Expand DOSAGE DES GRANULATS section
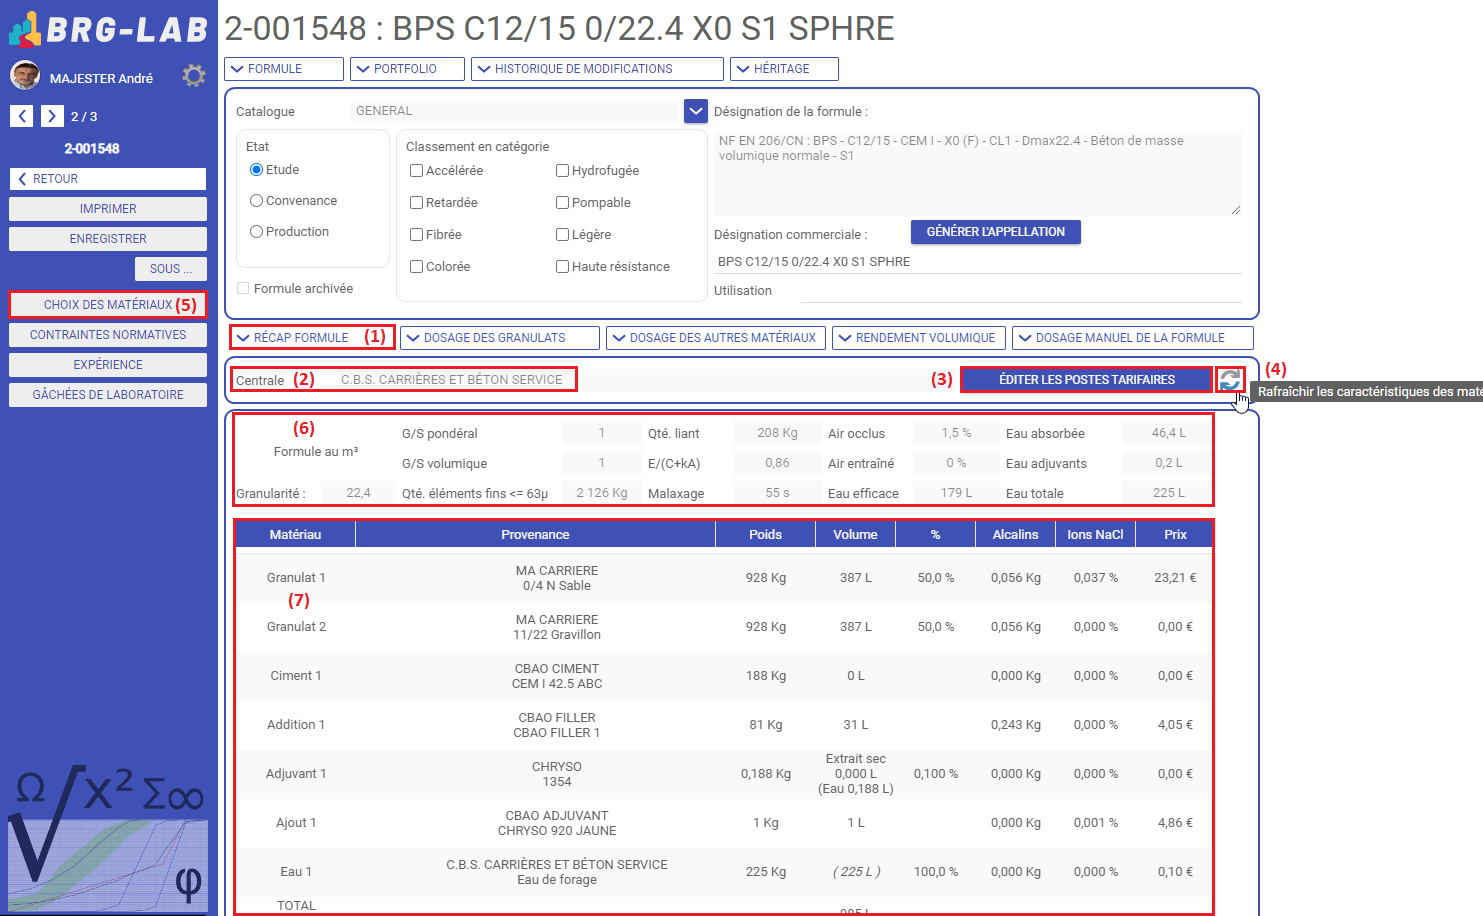1483x916 pixels. [500, 338]
